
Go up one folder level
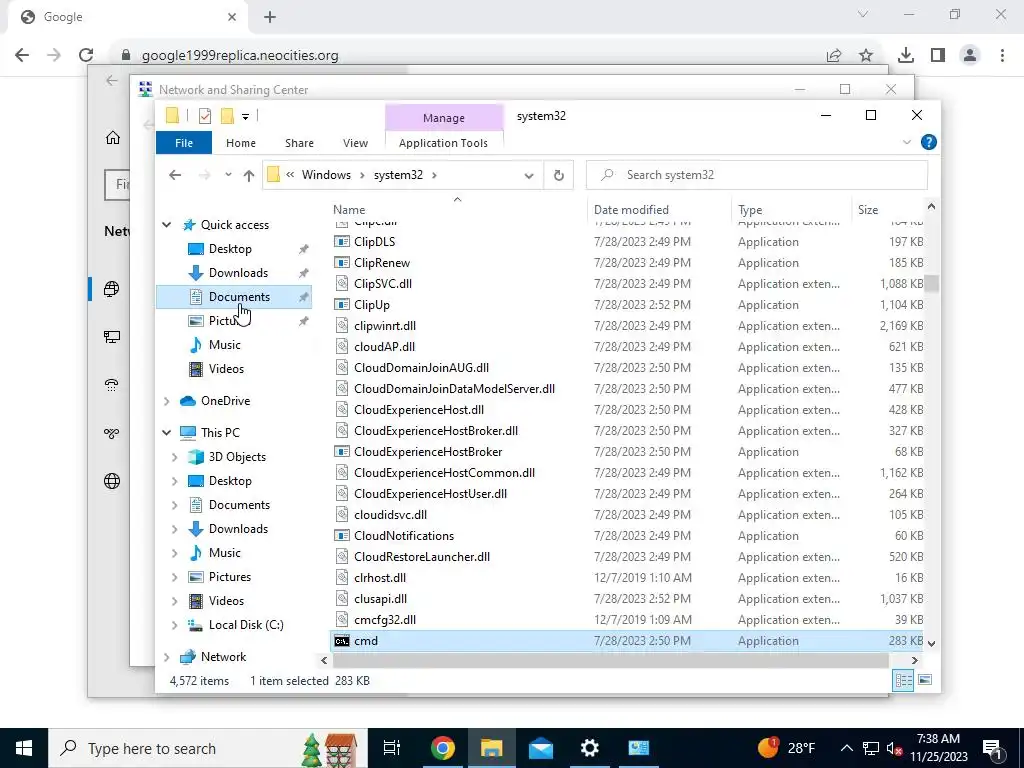pyautogui.click(x=248, y=175)
